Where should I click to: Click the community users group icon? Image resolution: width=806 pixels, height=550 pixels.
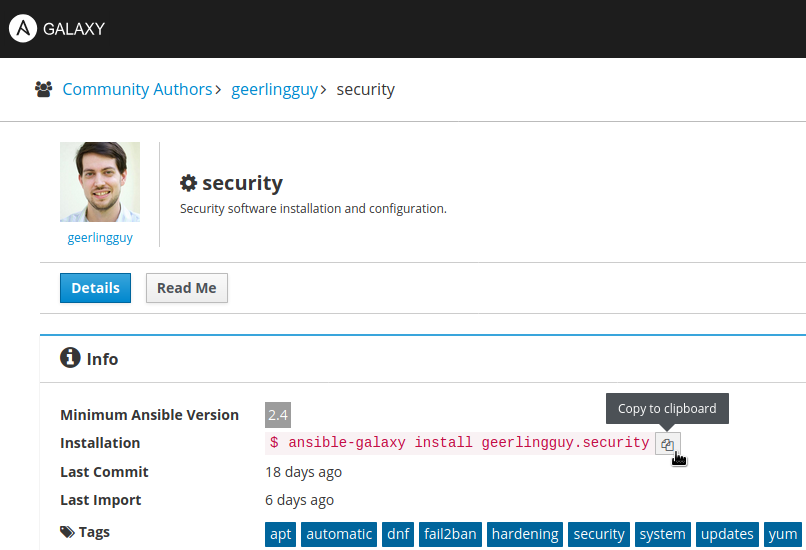coord(43,89)
